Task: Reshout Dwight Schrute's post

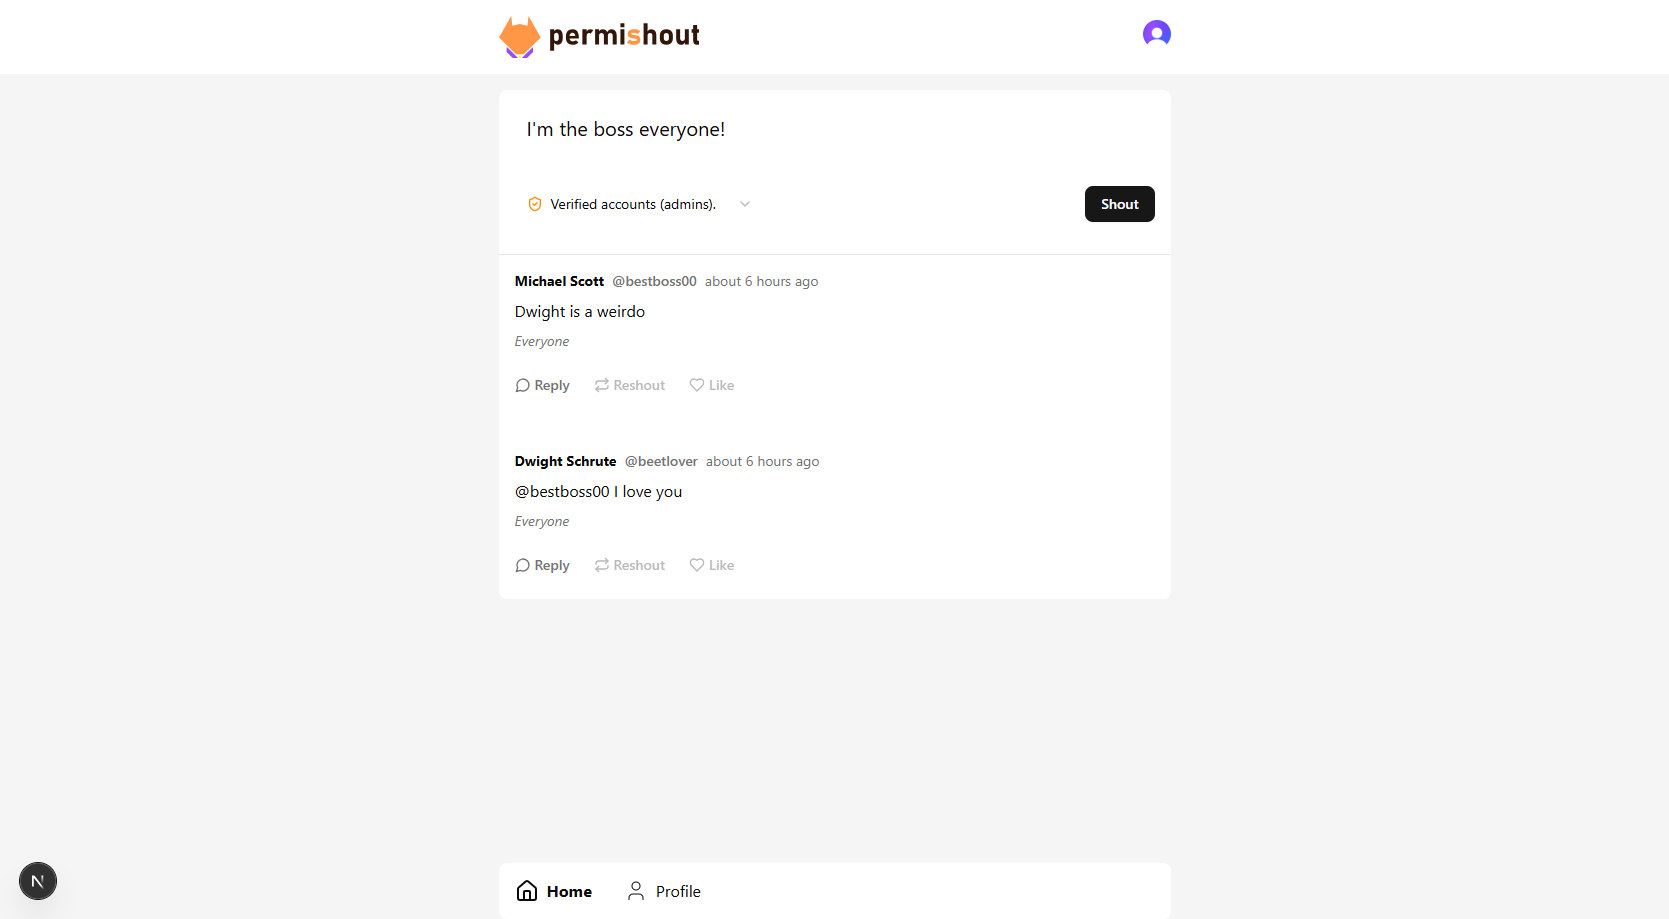Action: (x=630, y=565)
